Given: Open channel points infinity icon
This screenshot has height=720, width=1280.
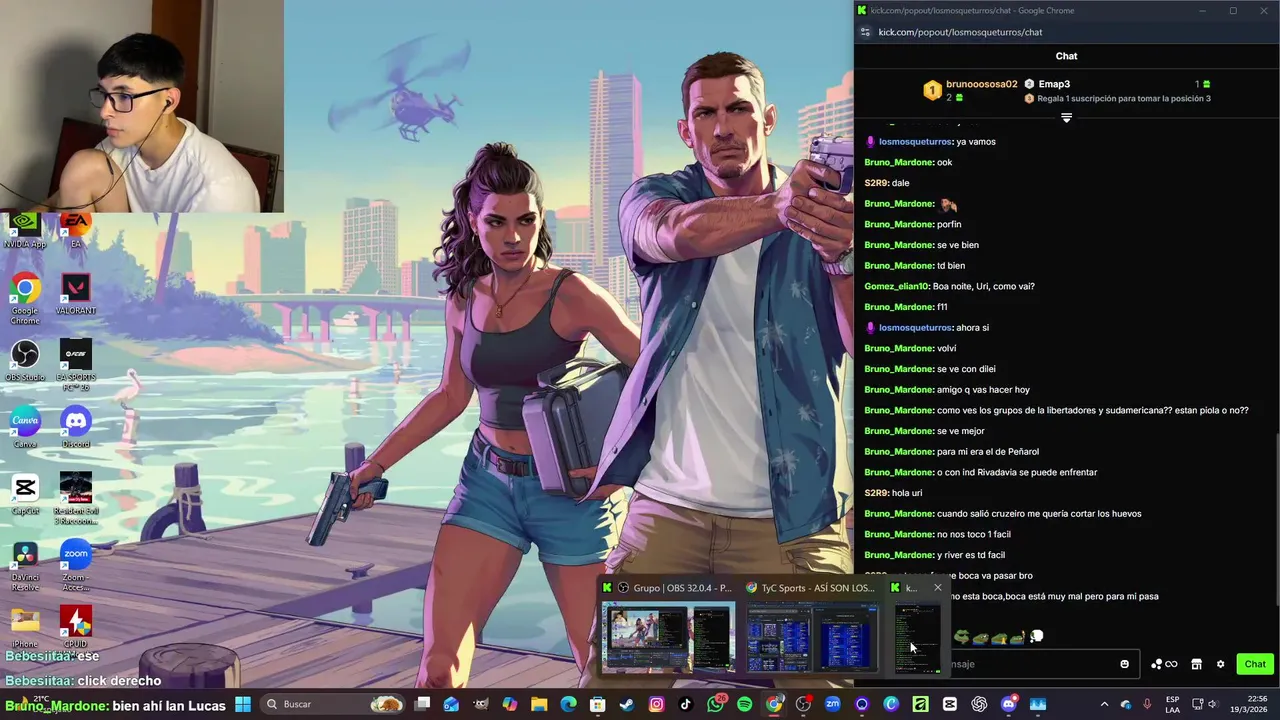Looking at the screenshot, I should (1164, 664).
